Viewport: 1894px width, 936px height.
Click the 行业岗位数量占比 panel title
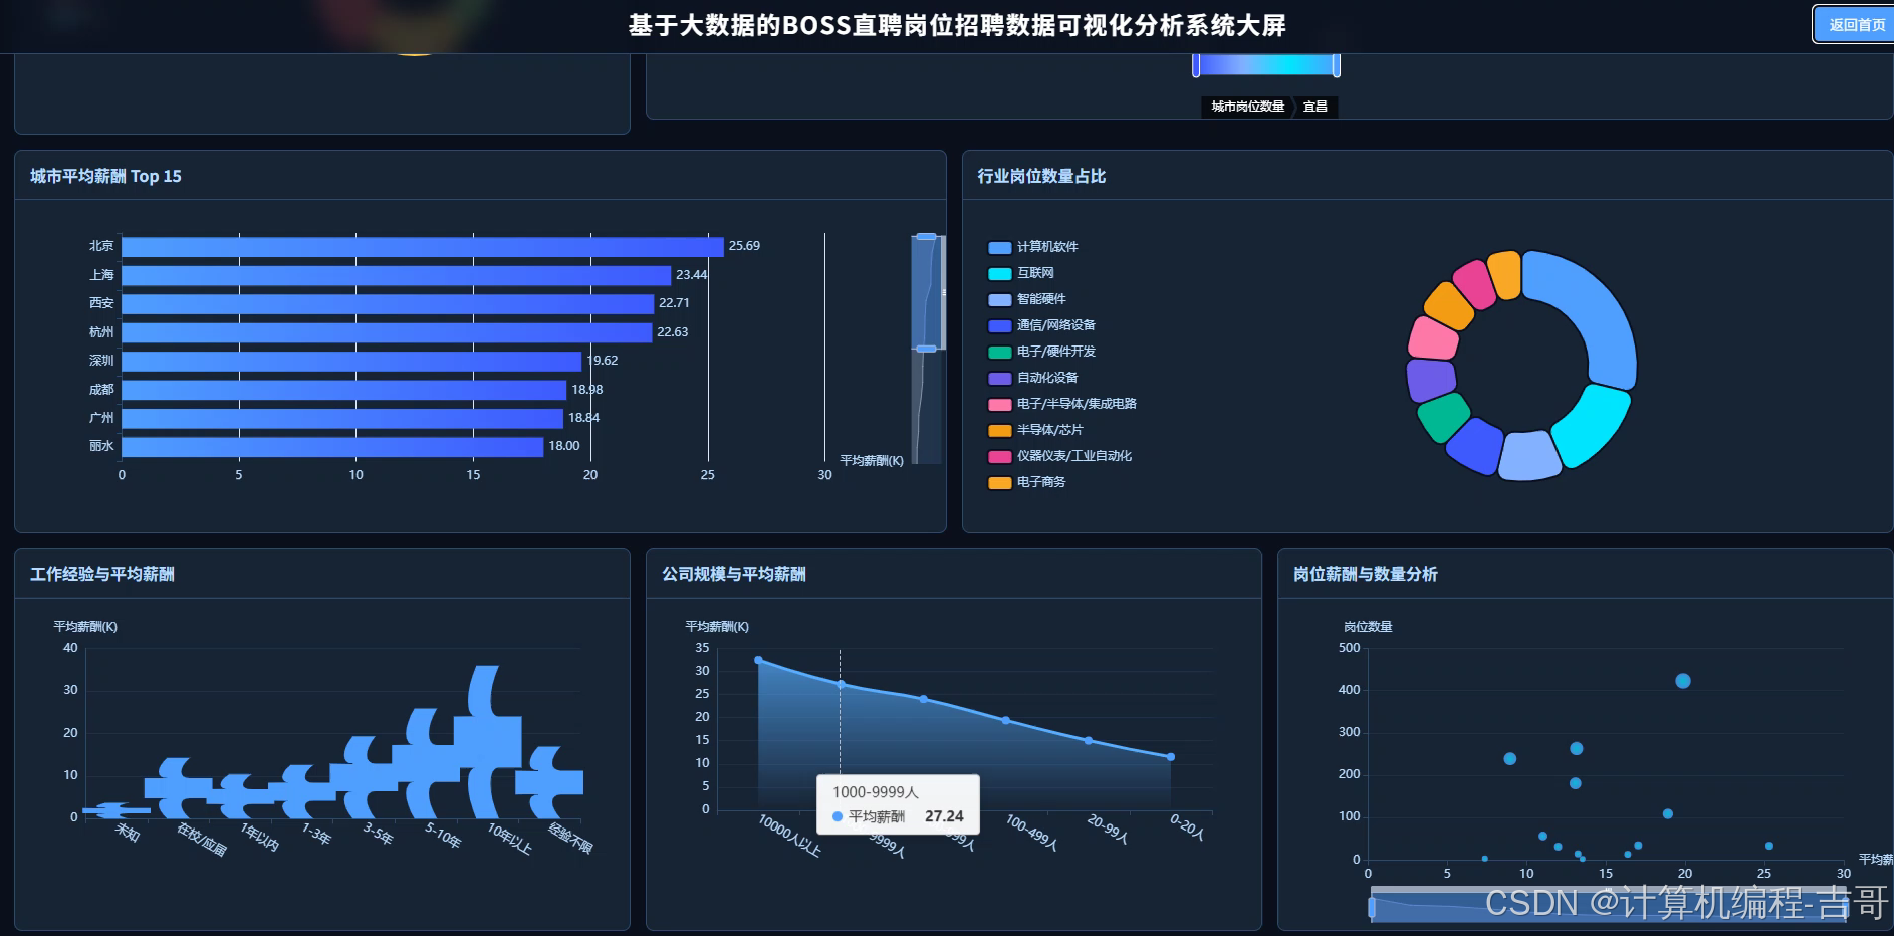pos(1042,176)
